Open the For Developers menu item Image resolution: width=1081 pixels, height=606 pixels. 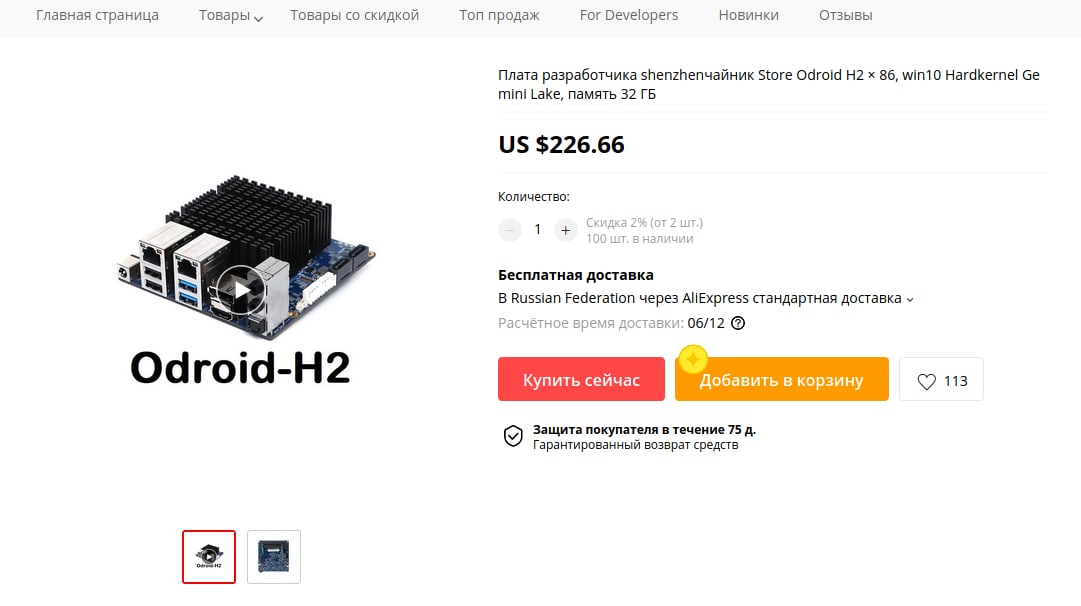pos(629,15)
